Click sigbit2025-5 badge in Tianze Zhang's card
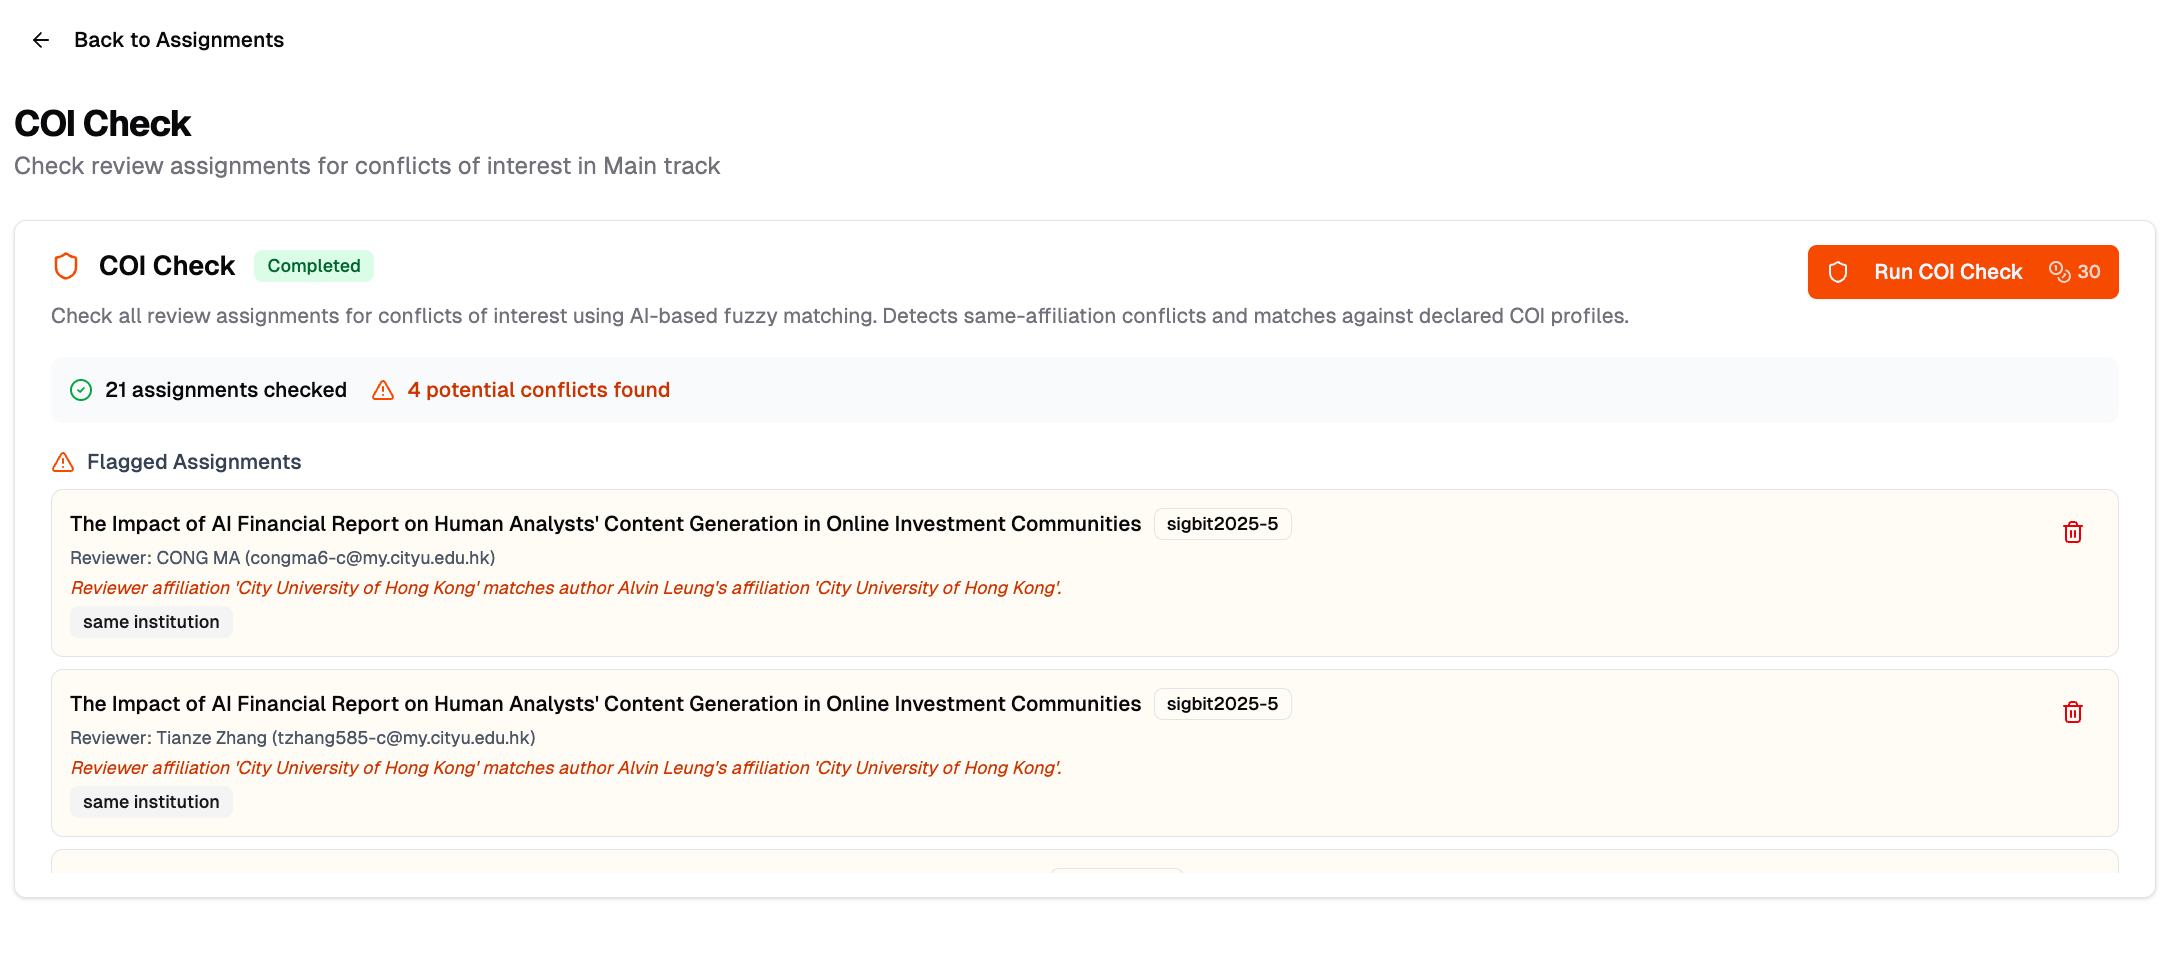This screenshot has height=968, width=2180. 1222,704
